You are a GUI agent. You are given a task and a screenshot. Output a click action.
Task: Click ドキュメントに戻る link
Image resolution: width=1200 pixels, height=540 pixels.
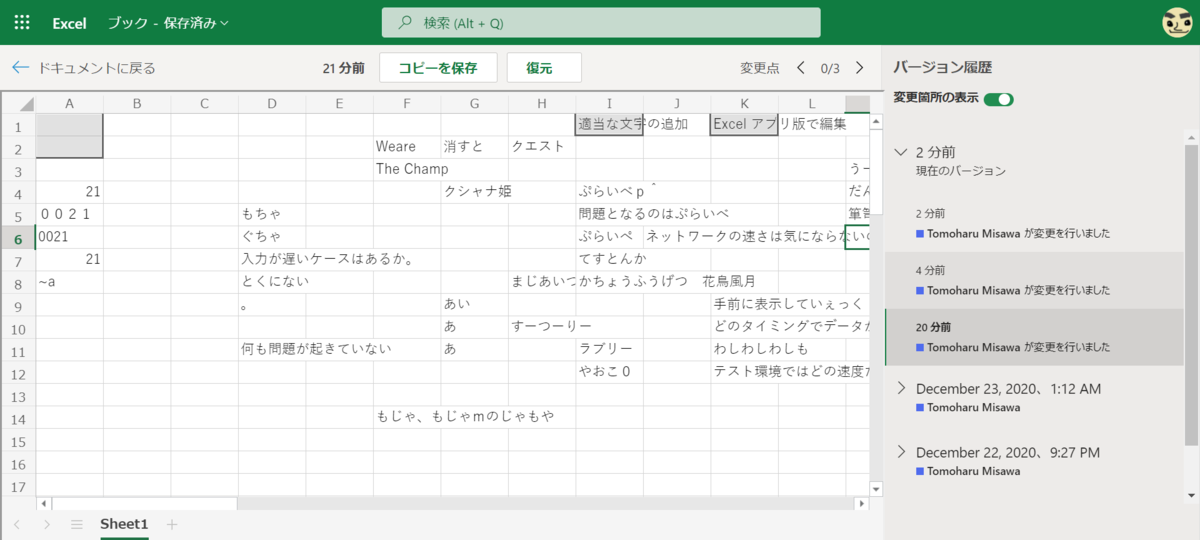pos(96,68)
